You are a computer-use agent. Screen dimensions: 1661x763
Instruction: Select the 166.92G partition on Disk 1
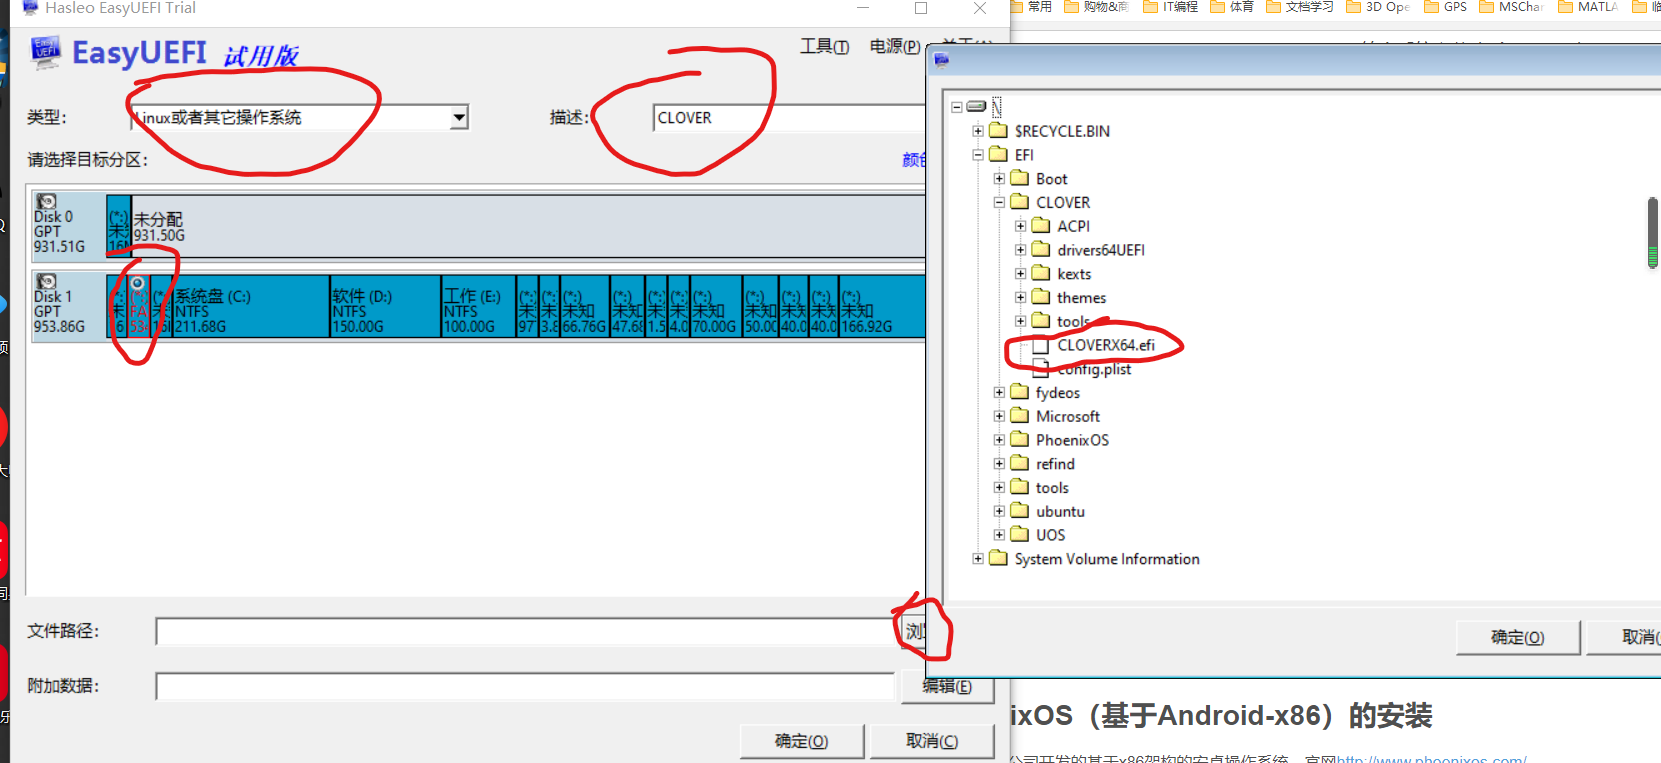tap(881, 307)
